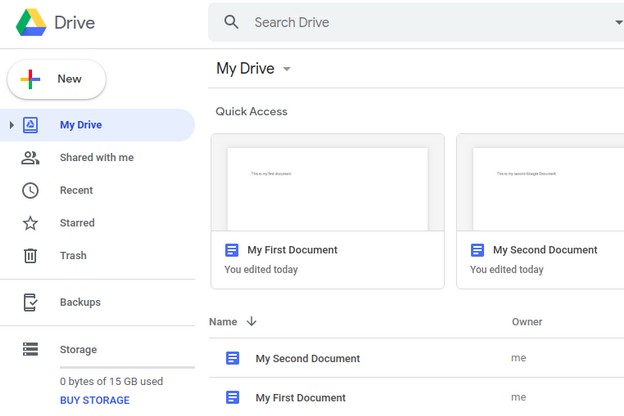Open the My Drive header dropdown
The width and height of the screenshot is (624, 416).
point(287,69)
